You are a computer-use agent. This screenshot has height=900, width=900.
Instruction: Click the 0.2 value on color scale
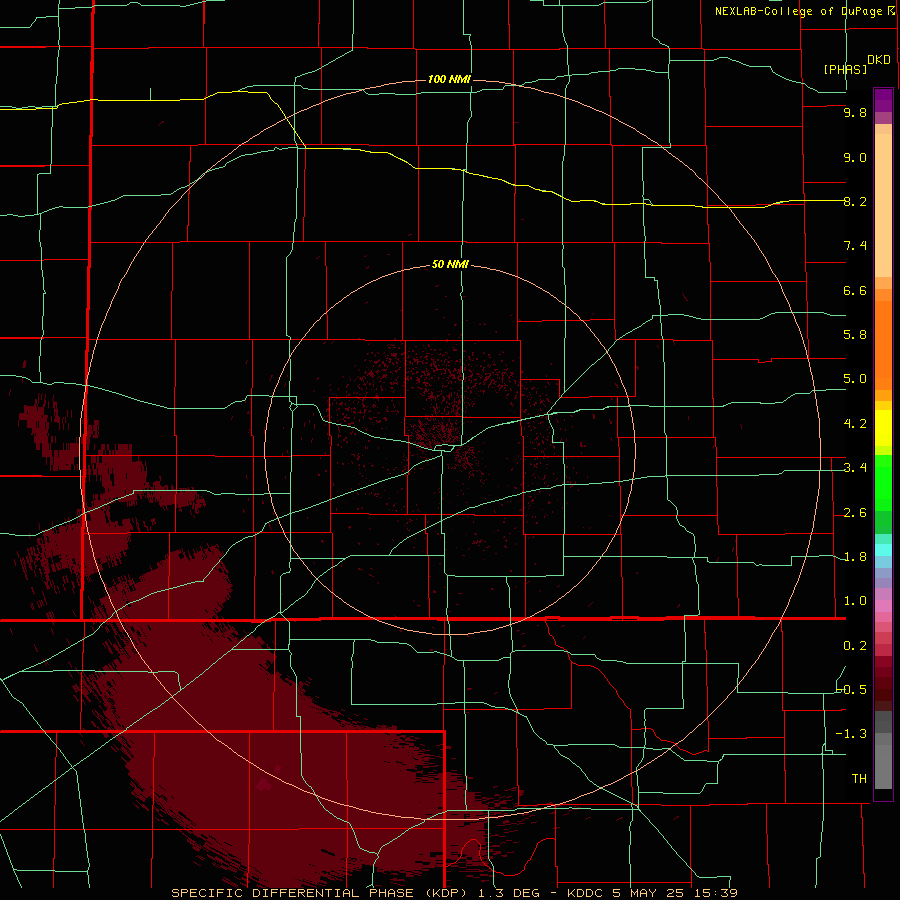(x=855, y=646)
